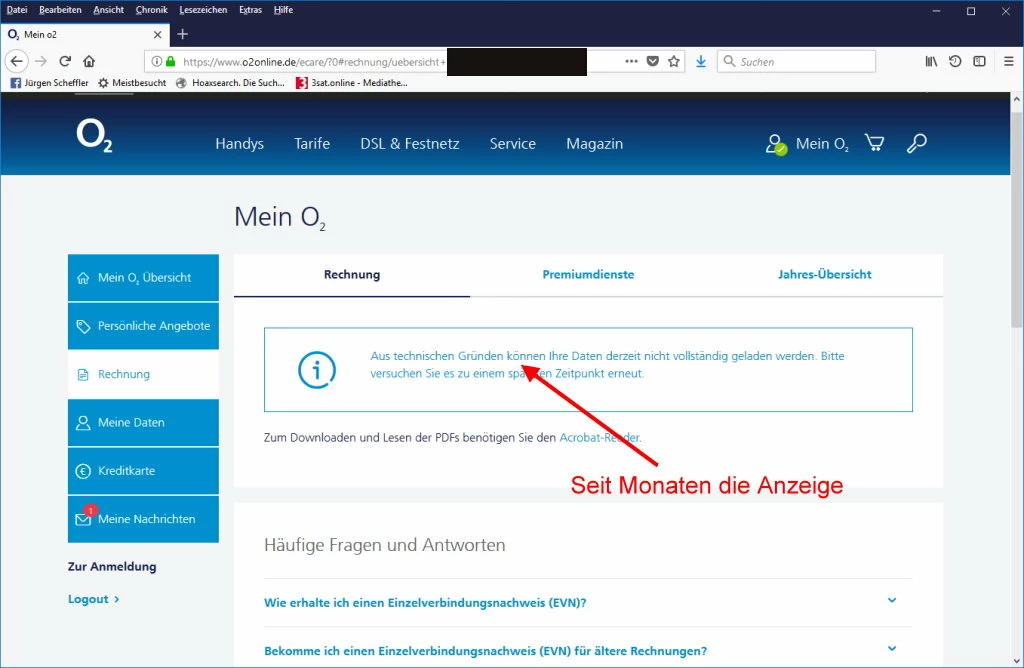Click the O2 logo in header
This screenshot has width=1024, height=668.
[x=94, y=136]
